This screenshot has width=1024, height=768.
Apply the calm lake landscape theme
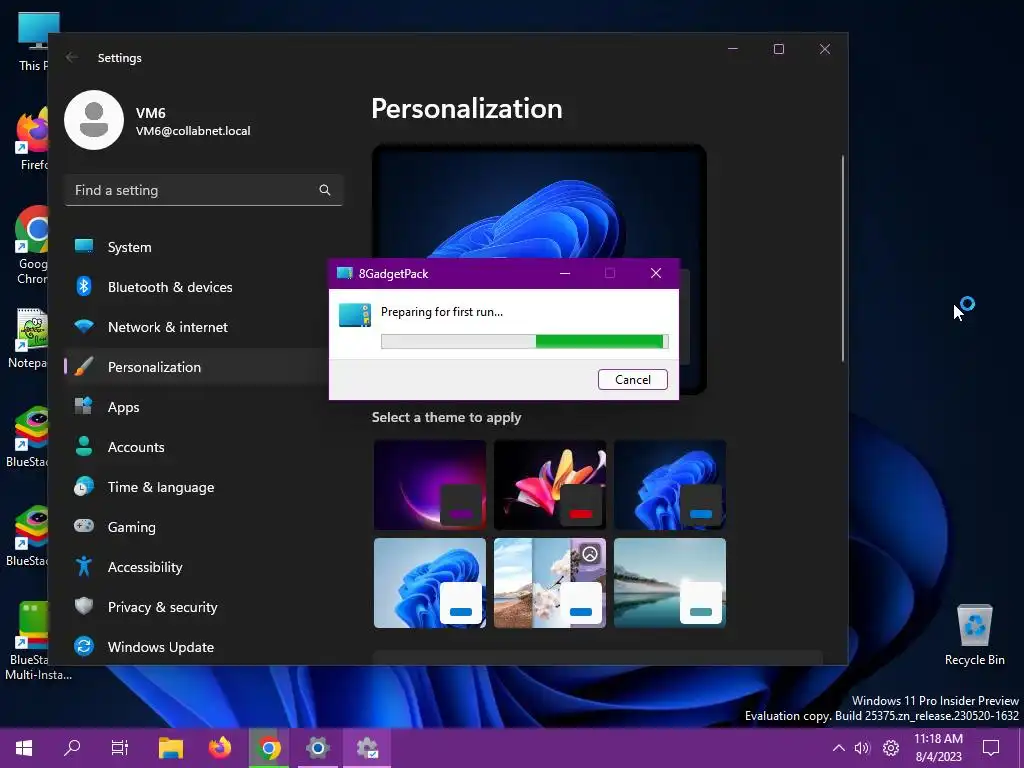coord(670,583)
